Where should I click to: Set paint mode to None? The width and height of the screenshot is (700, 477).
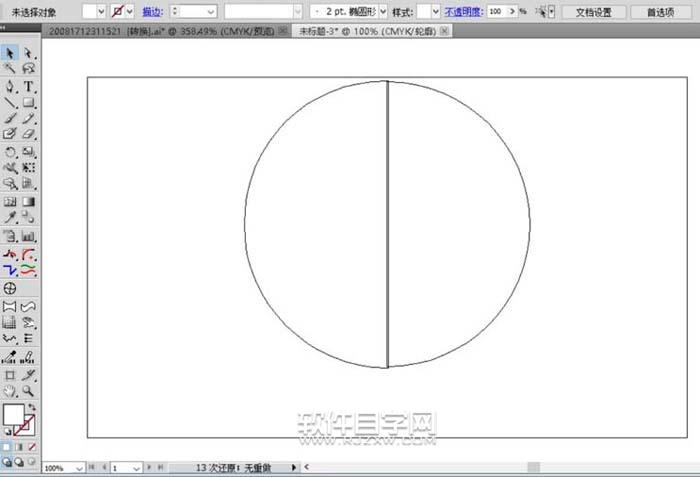pos(32,447)
